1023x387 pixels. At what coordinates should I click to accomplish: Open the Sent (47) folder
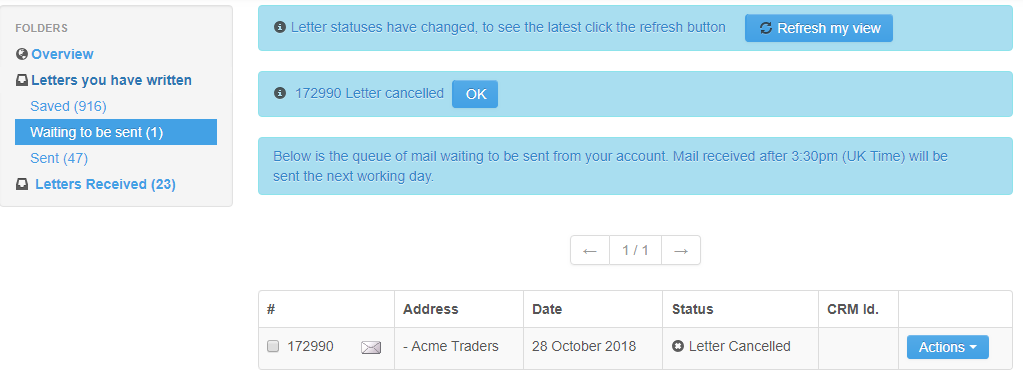59,158
